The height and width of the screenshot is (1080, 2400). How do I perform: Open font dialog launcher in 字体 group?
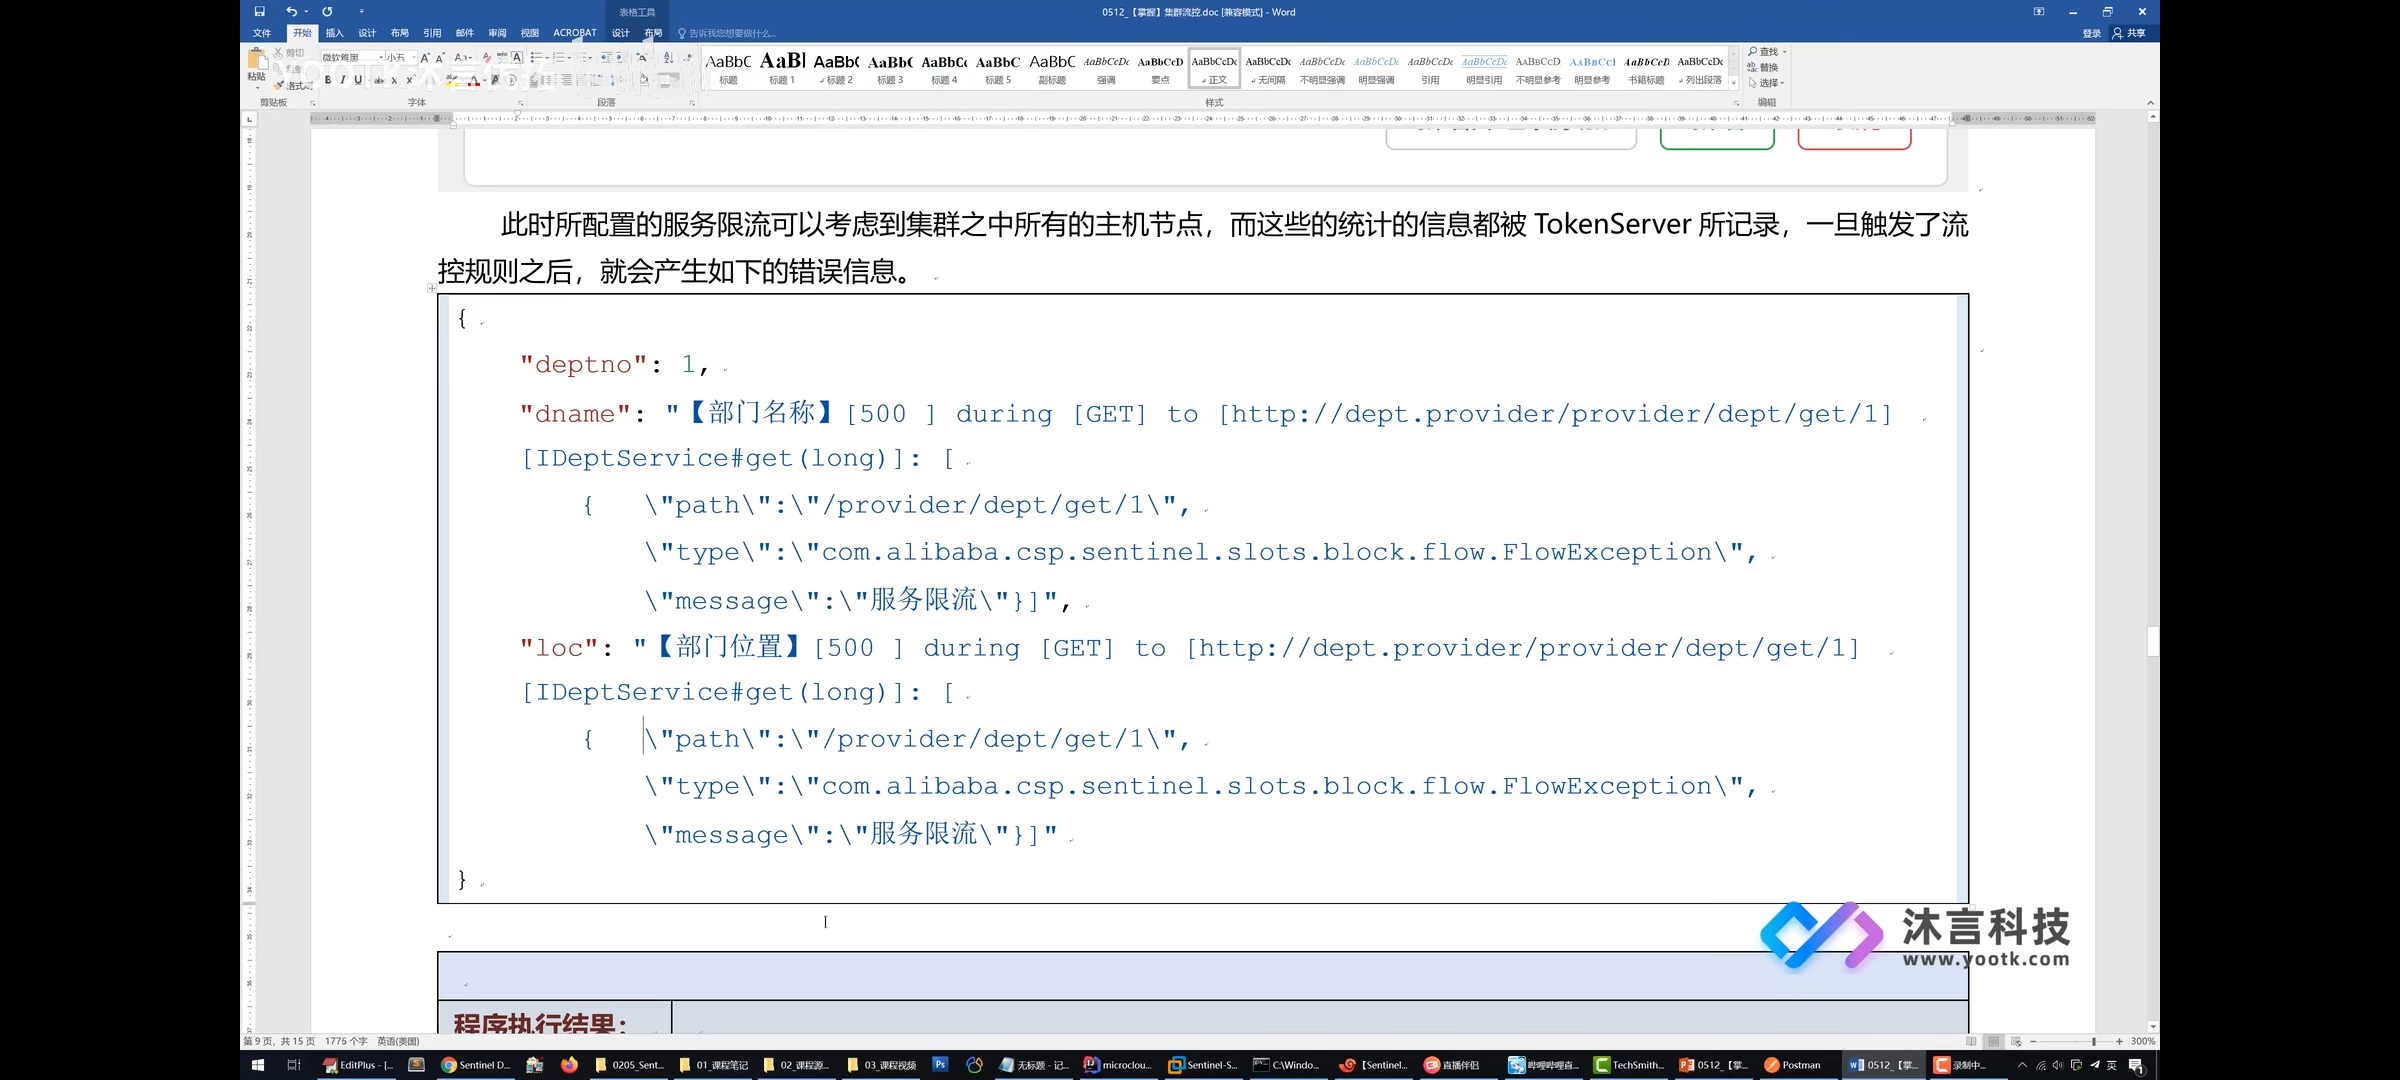point(520,103)
